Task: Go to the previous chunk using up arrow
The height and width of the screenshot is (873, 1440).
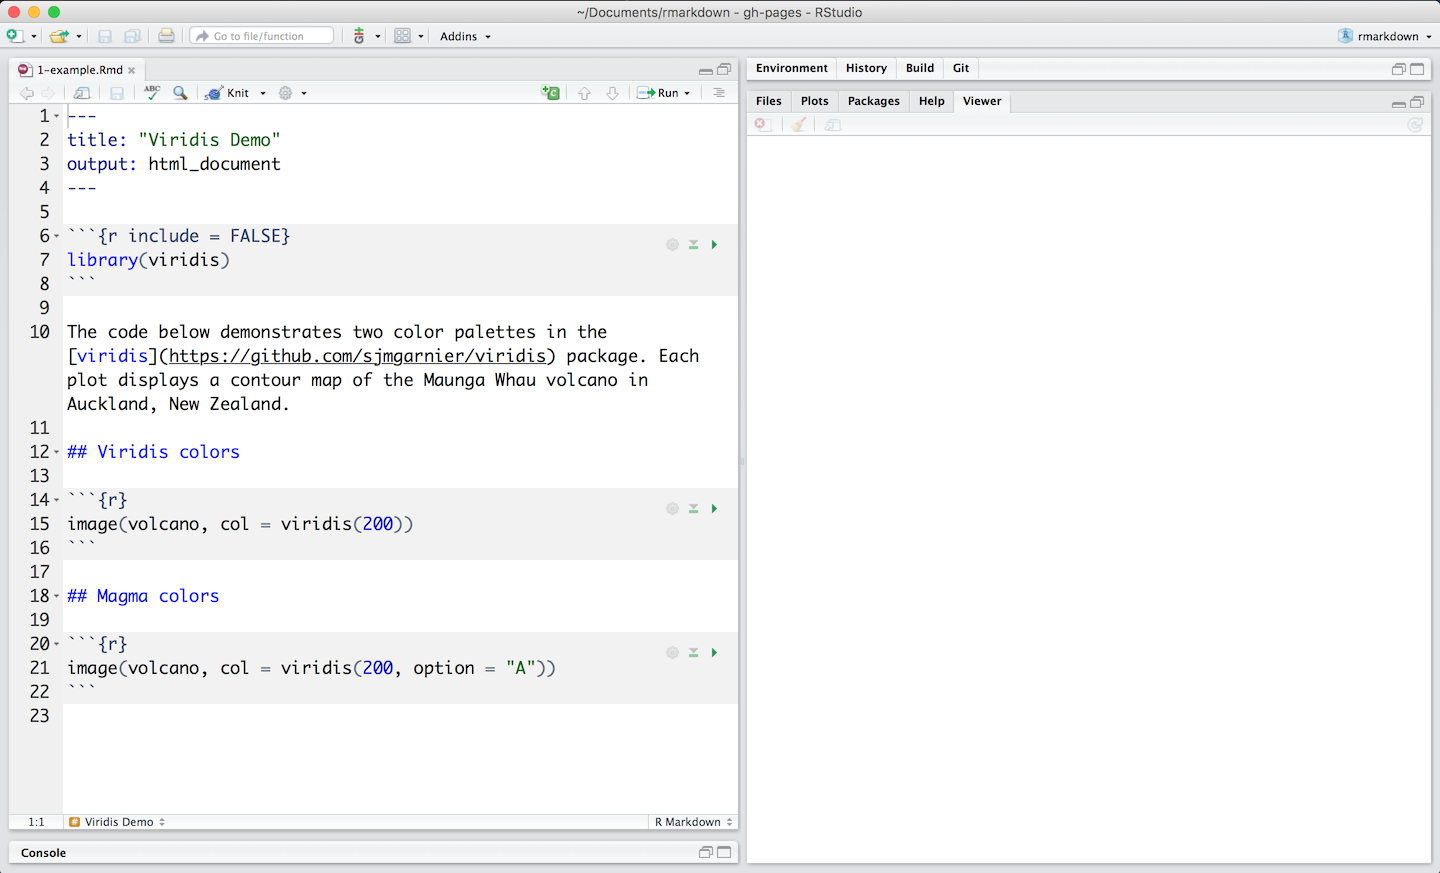Action: click(584, 92)
